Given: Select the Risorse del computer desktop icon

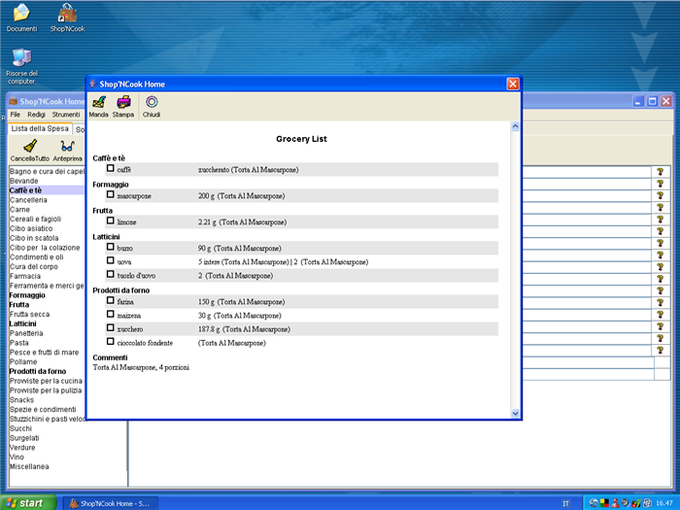Looking at the screenshot, I should pos(22,66).
